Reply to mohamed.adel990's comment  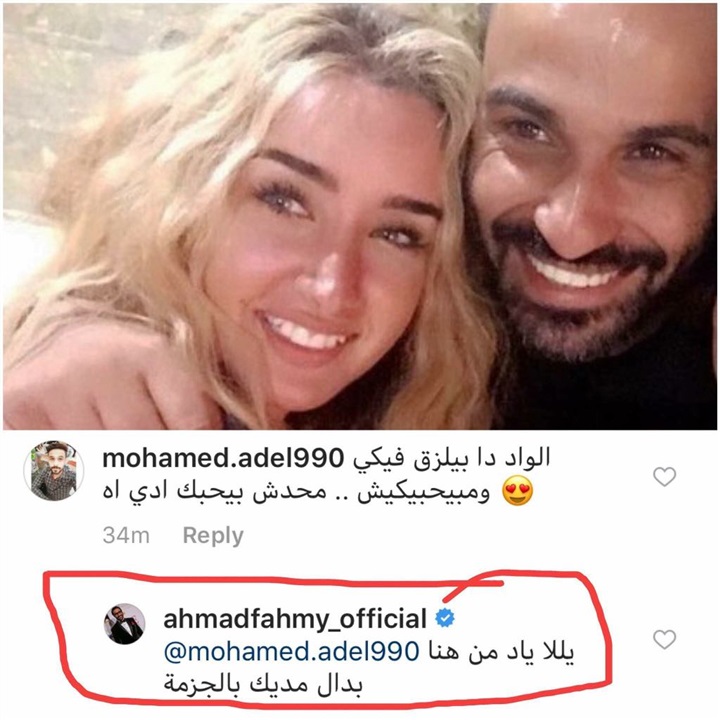tap(213, 535)
